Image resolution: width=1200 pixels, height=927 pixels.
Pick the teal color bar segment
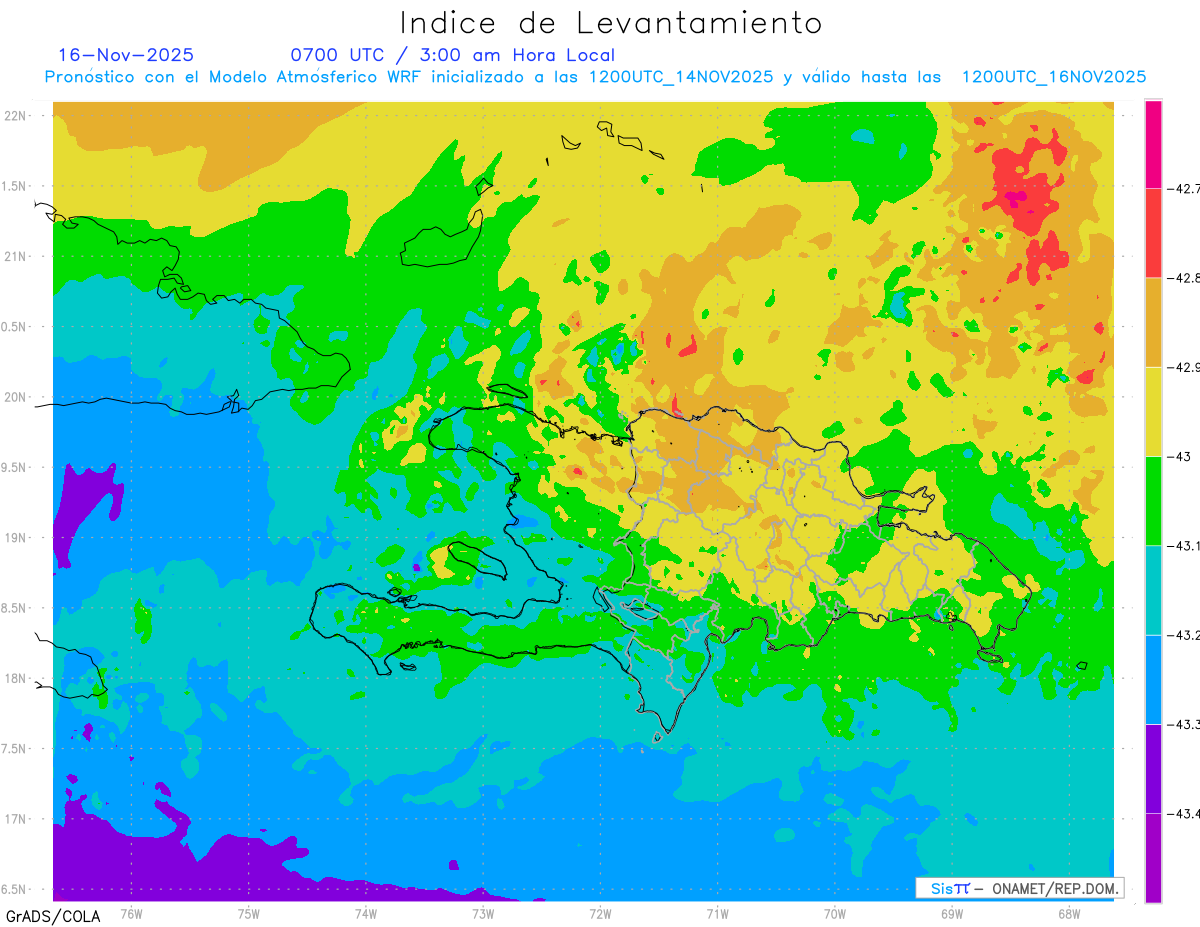(1153, 590)
